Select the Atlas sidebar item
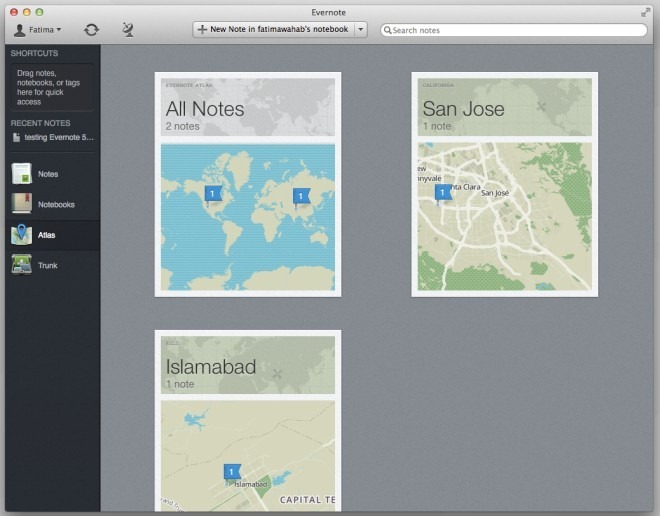The width and height of the screenshot is (660, 516). click(53, 235)
